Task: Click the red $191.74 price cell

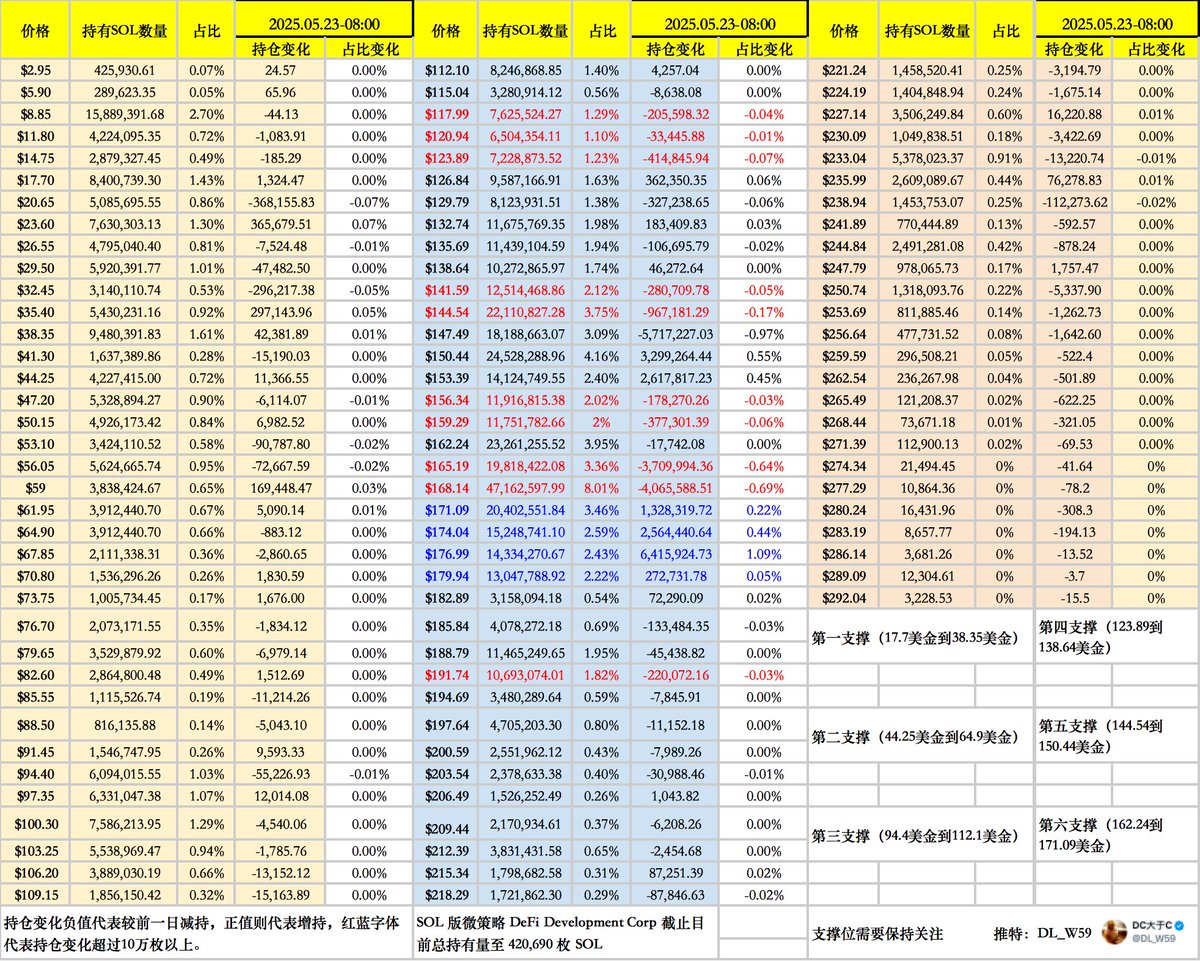Action: (446, 675)
